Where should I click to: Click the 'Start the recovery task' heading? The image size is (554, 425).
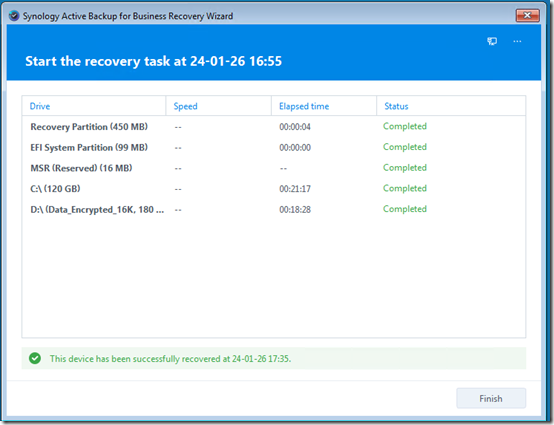pyautogui.click(x=153, y=61)
